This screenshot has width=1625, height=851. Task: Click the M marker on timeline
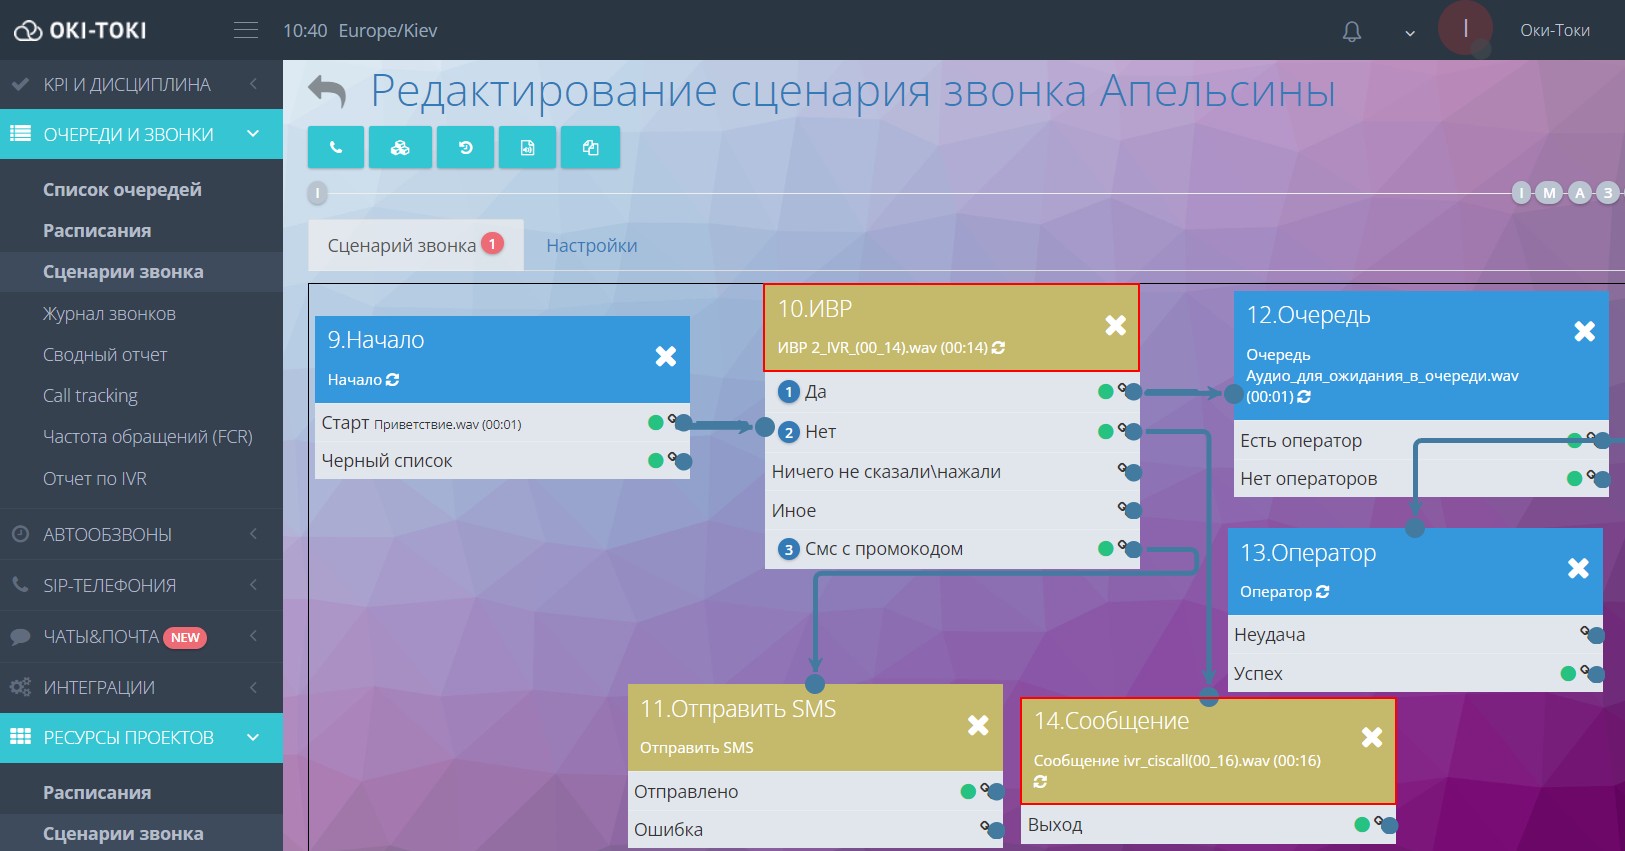coord(1549,193)
